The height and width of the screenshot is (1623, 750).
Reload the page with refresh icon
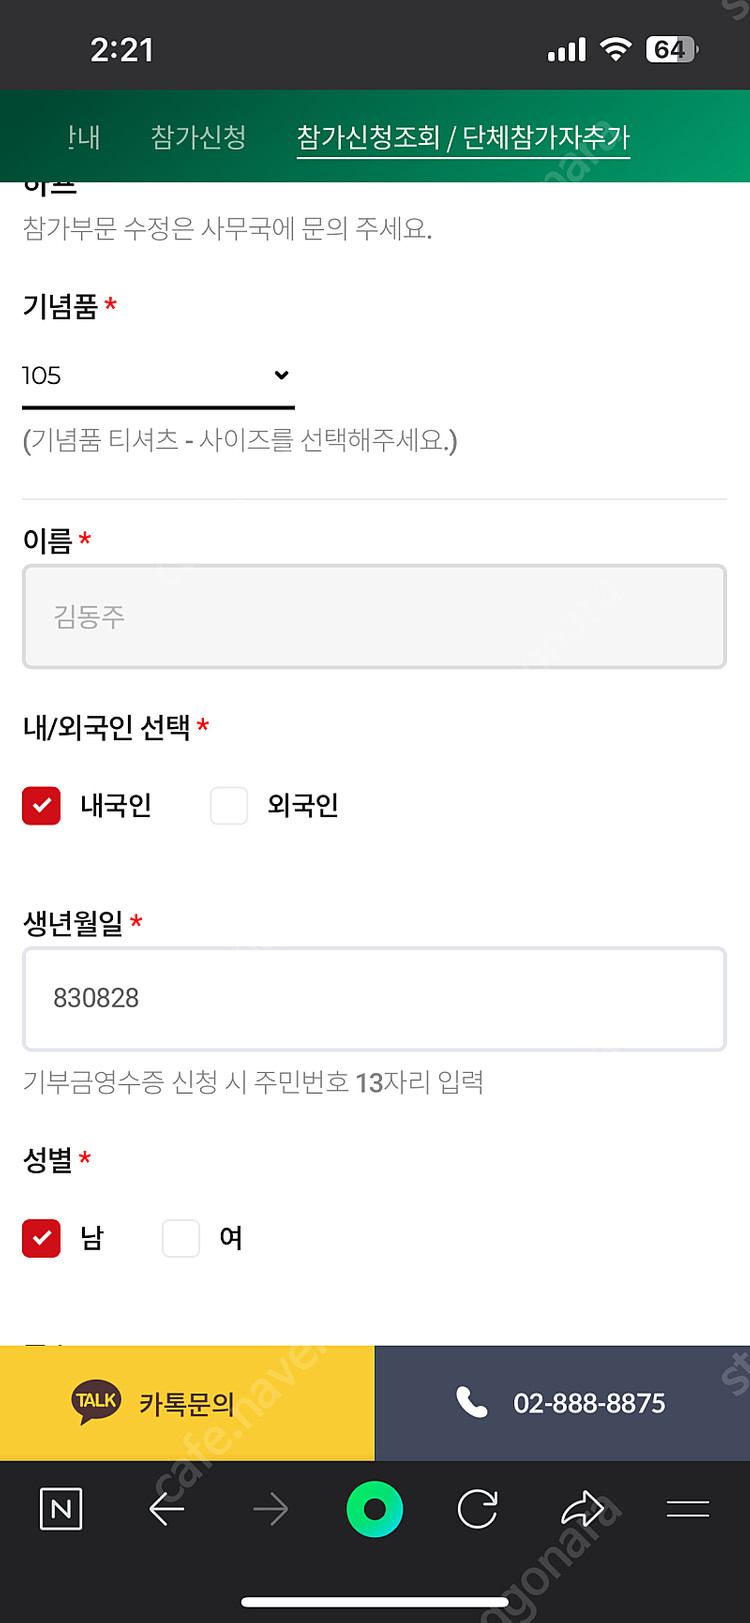[x=478, y=1509]
